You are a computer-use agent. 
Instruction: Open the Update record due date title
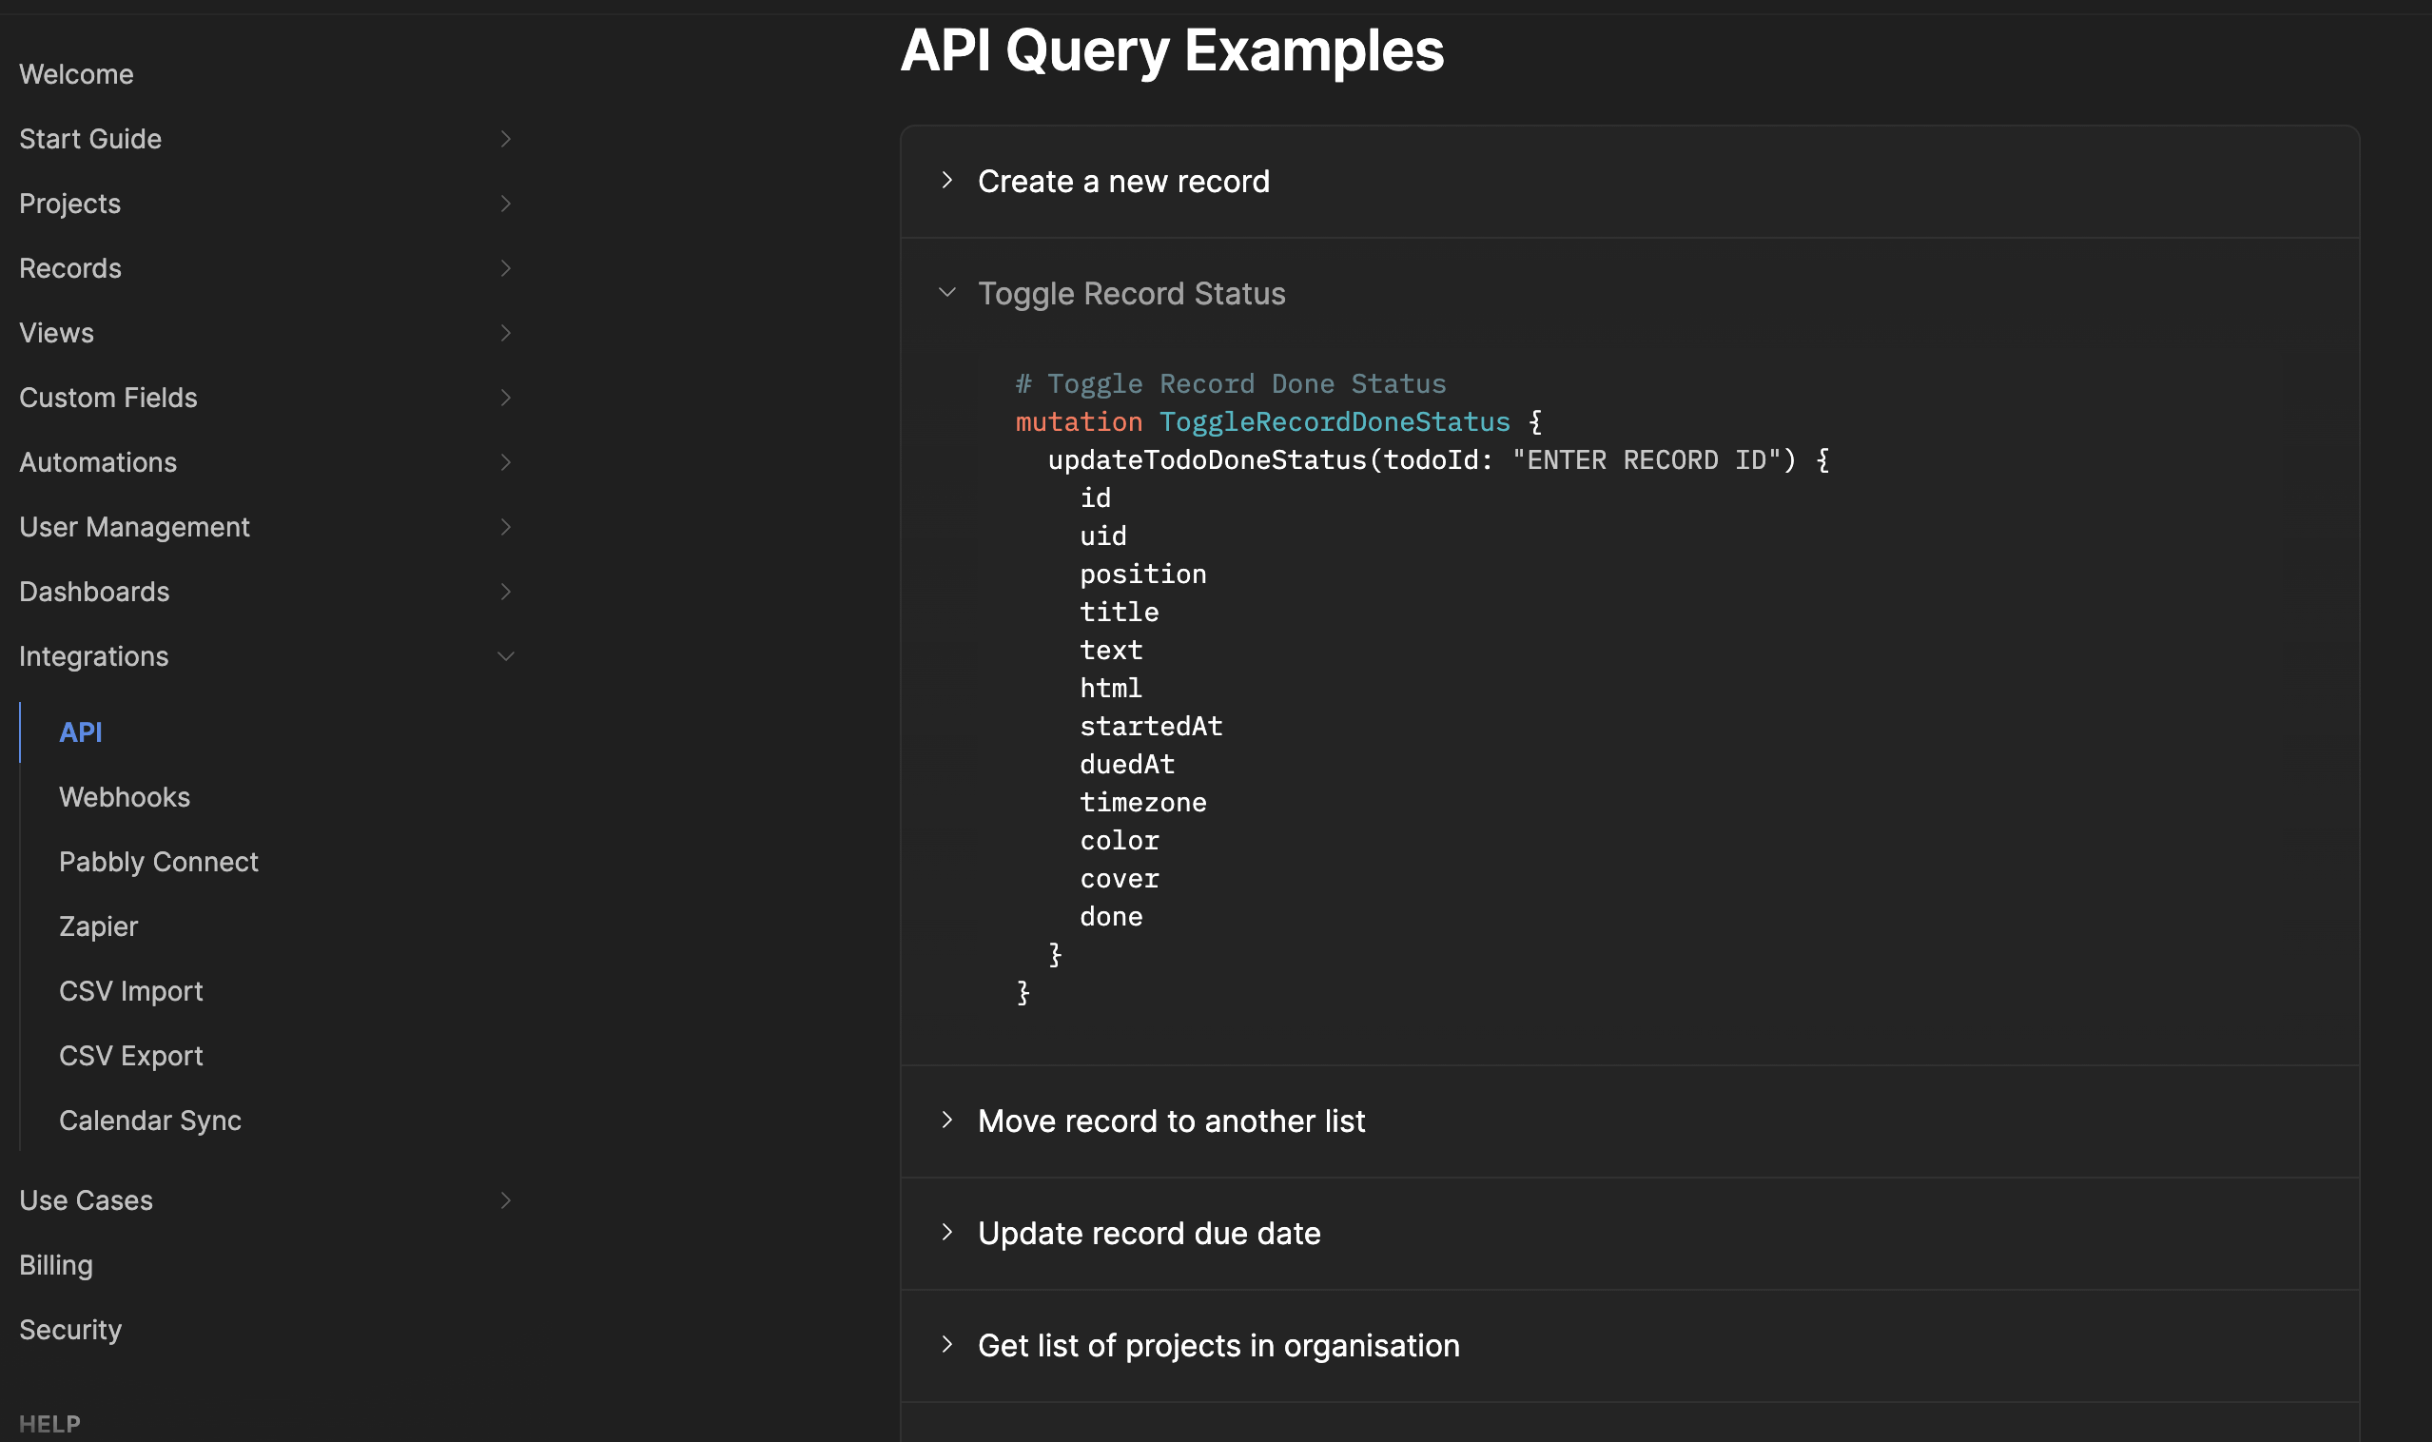point(1149,1233)
